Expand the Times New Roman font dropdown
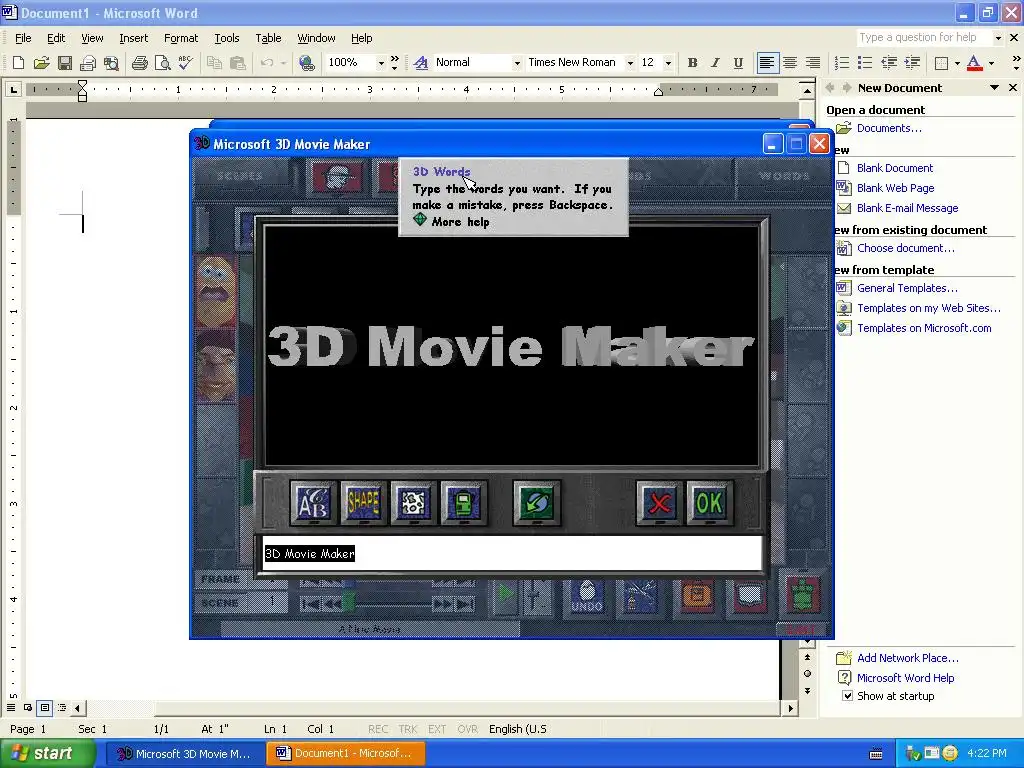 pos(630,63)
